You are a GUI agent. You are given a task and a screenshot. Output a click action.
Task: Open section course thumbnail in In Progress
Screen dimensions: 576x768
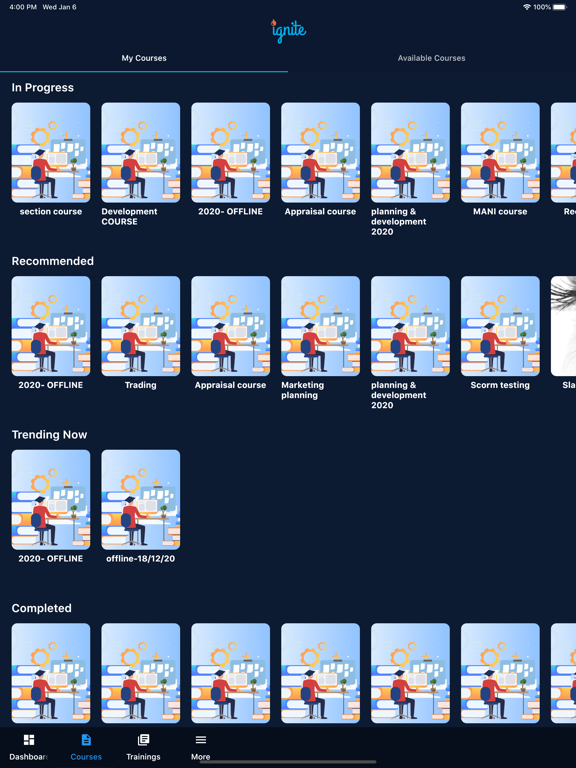click(x=51, y=152)
